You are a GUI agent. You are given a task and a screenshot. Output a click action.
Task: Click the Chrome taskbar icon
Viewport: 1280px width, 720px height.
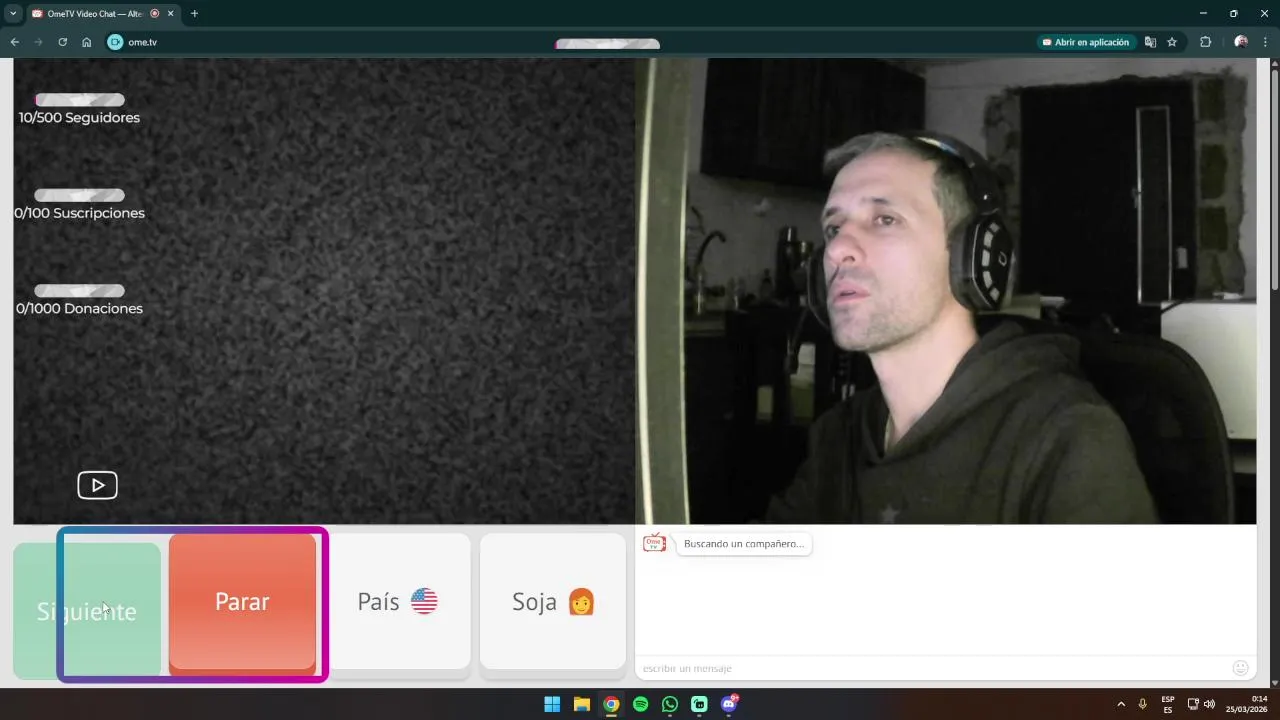[x=611, y=704]
